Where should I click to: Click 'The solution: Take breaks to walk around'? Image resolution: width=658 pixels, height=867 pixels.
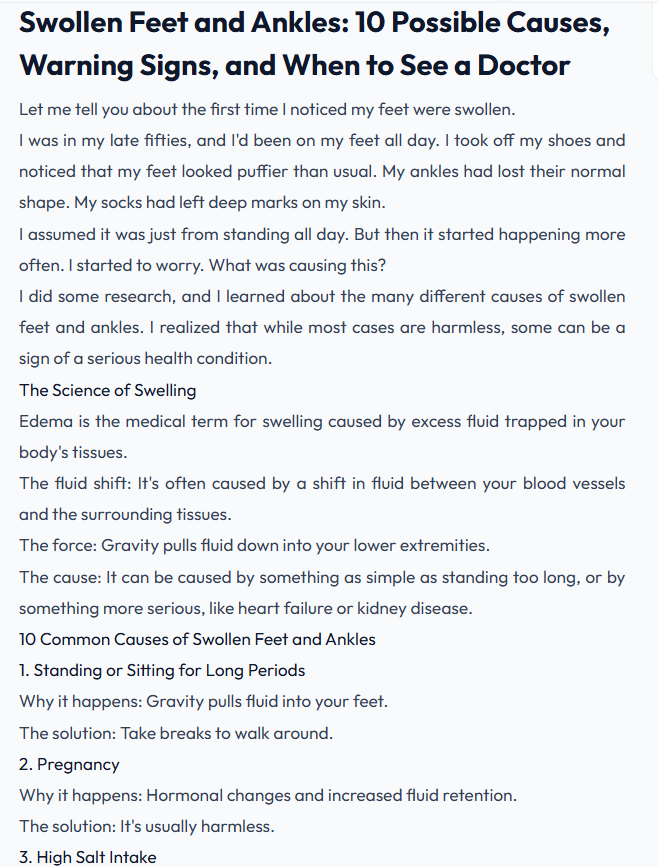pyautogui.click(x=176, y=733)
